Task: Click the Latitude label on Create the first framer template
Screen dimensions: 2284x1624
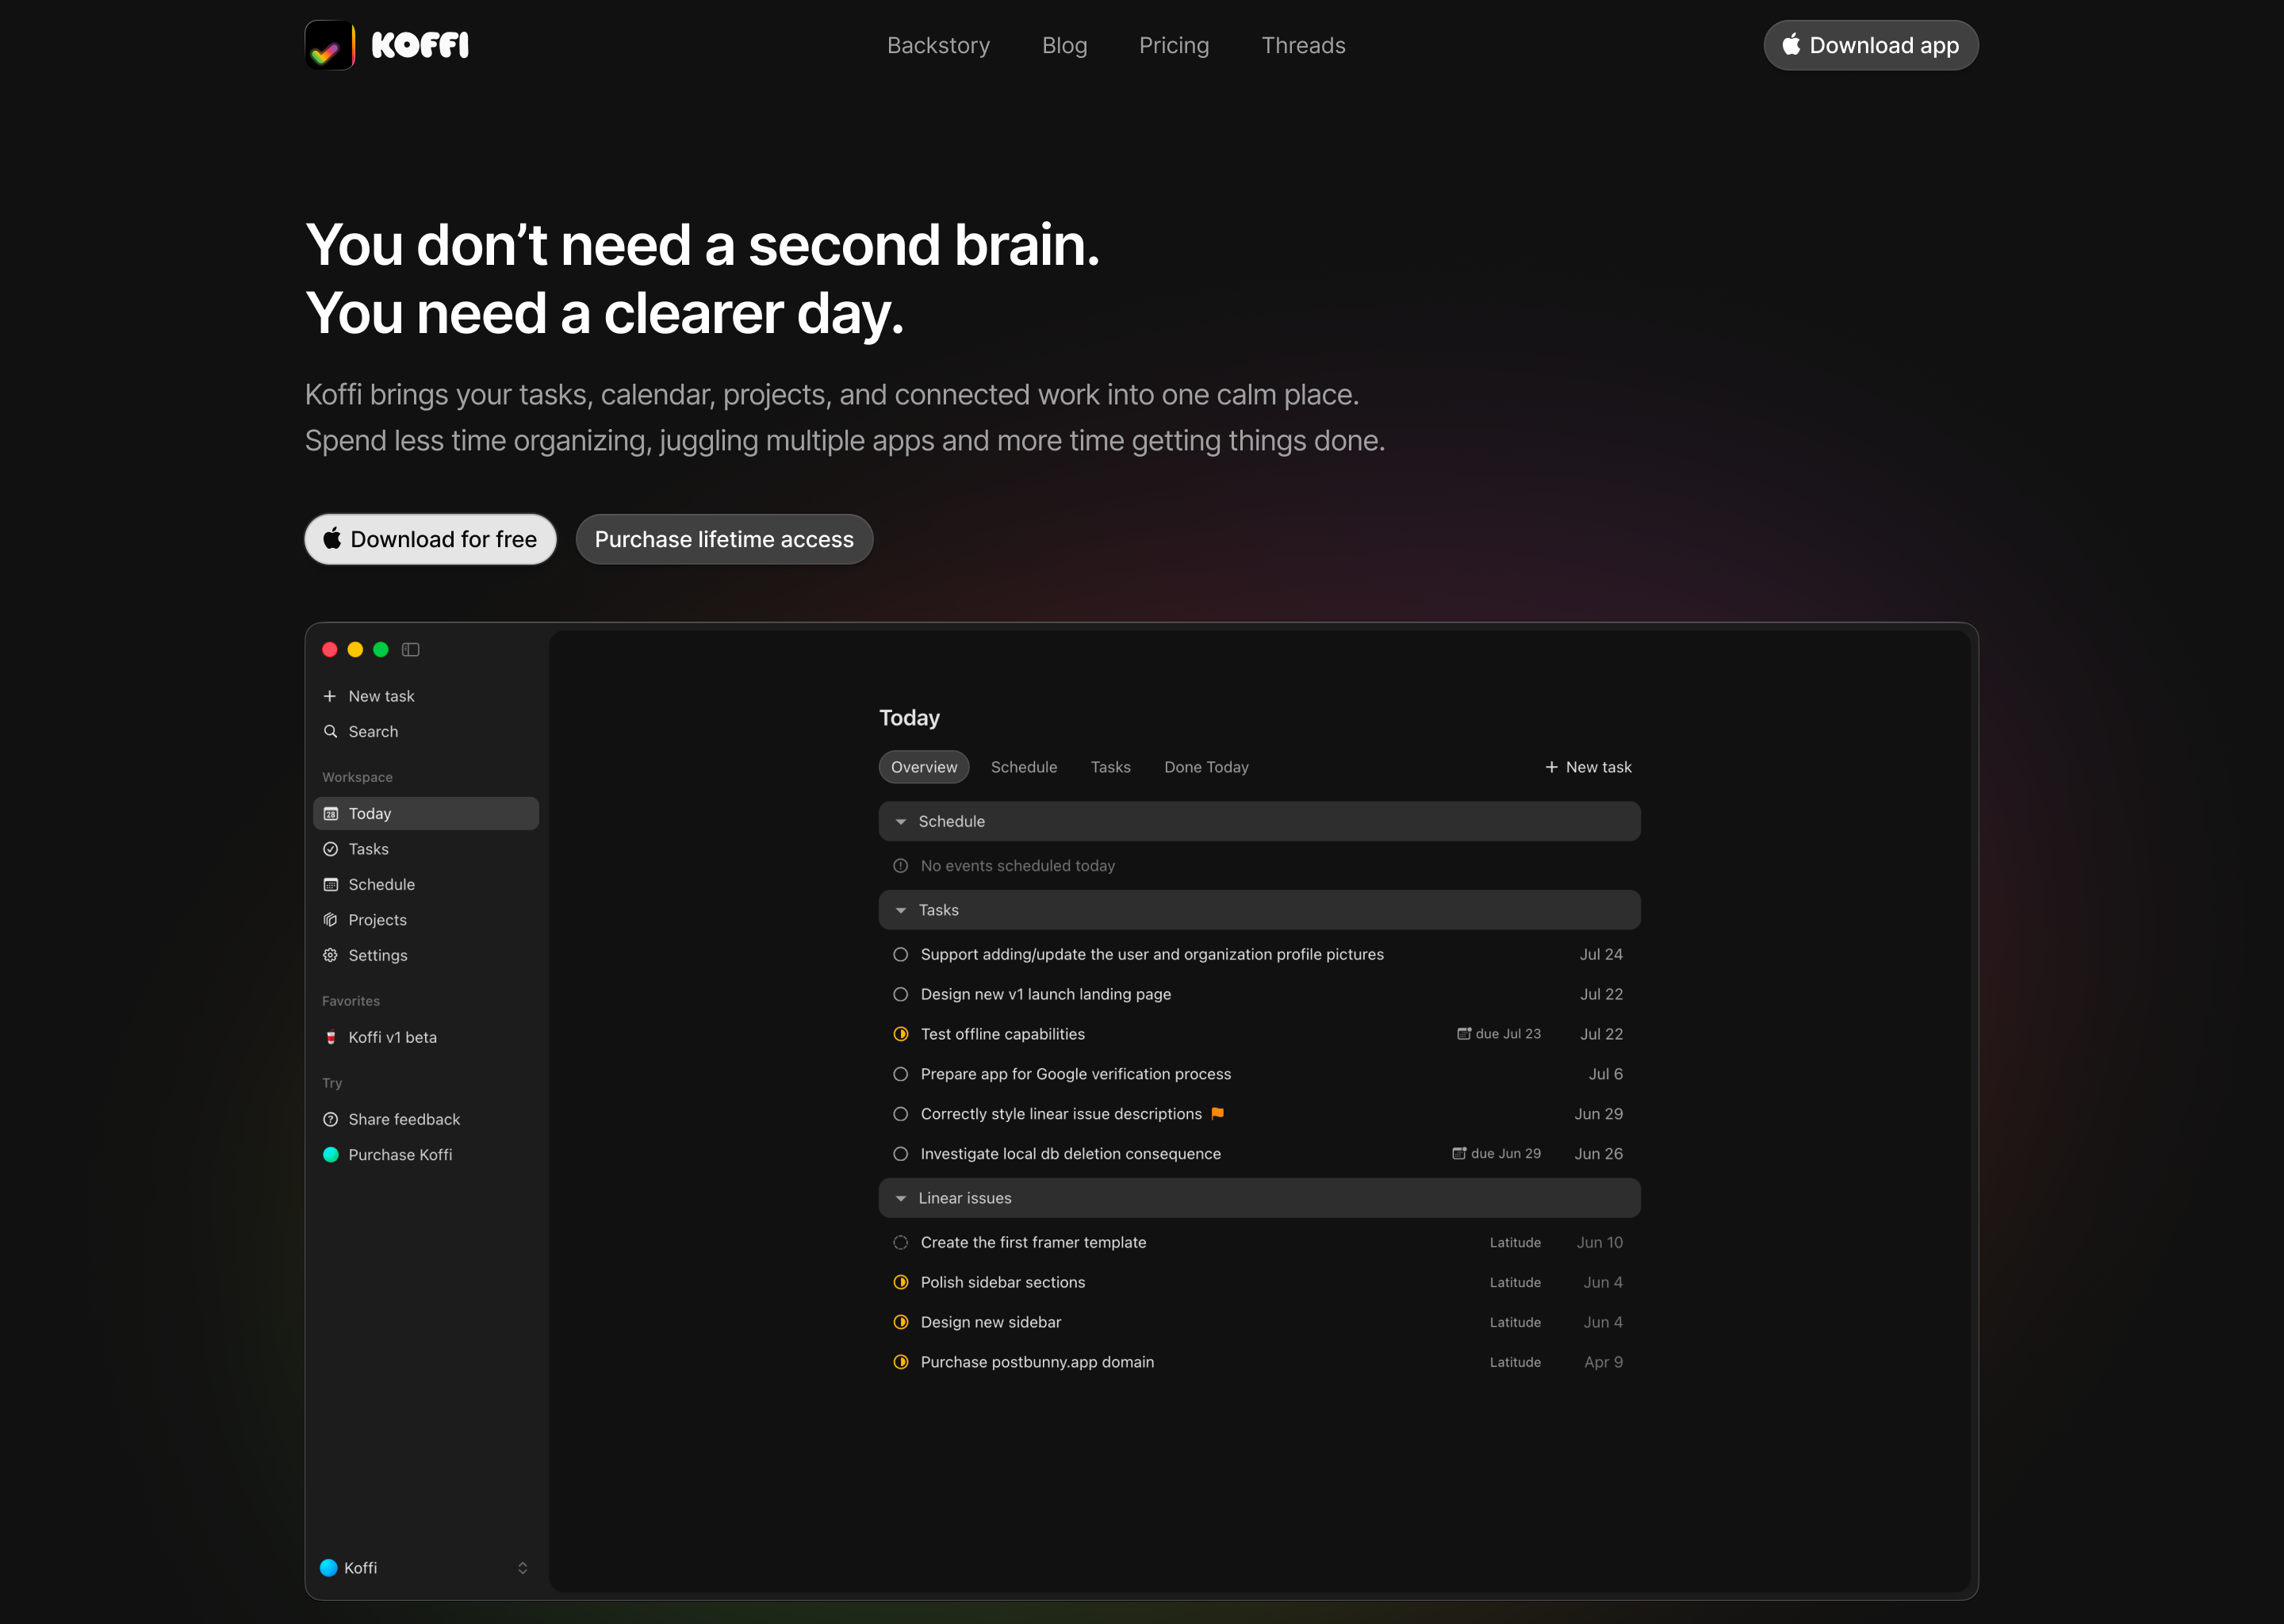Action: pyautogui.click(x=1515, y=1243)
